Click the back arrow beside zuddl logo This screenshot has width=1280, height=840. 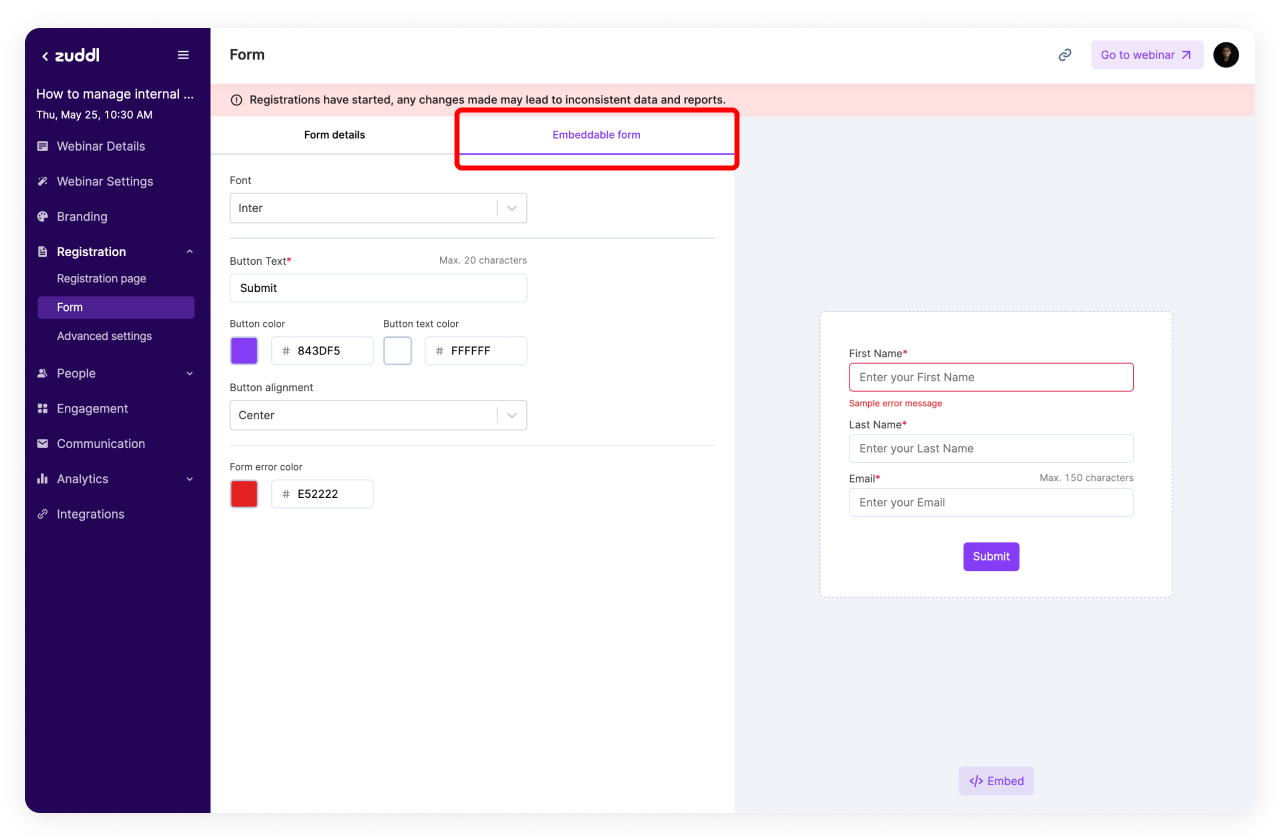click(x=45, y=57)
